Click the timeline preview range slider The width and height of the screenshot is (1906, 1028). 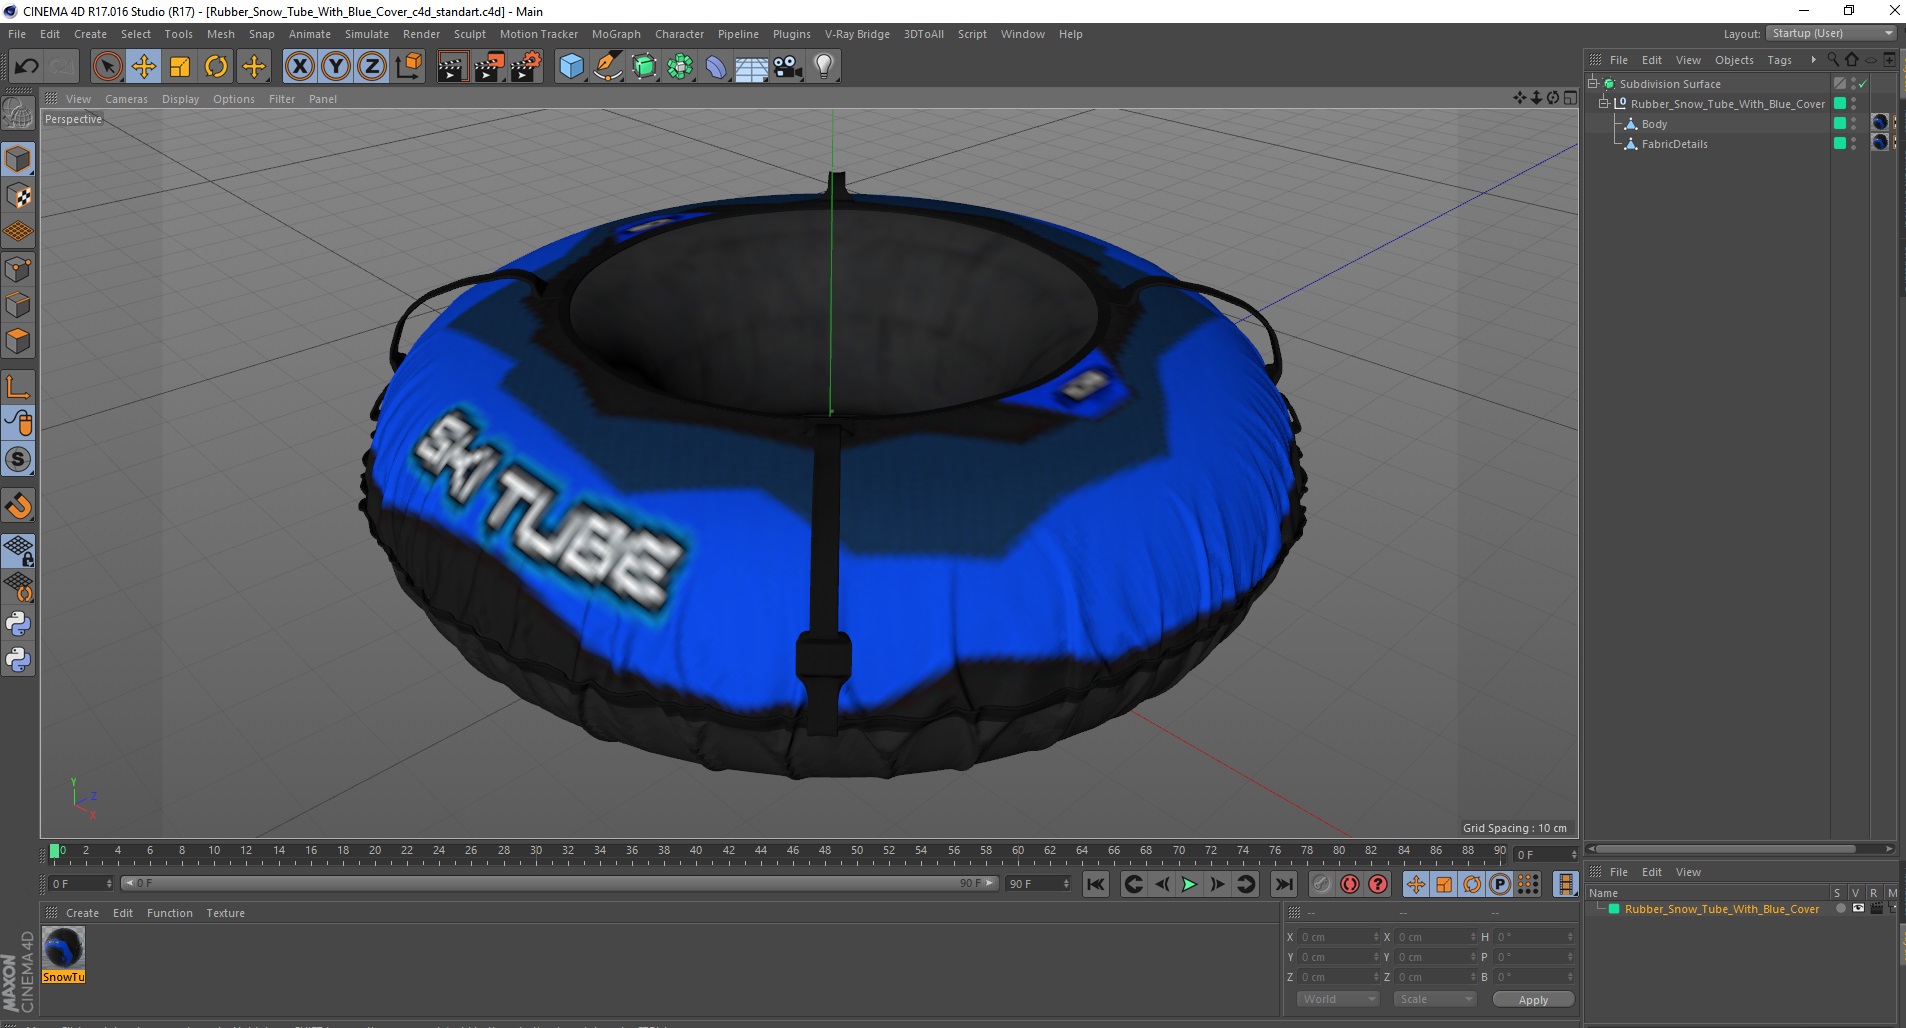click(560, 883)
